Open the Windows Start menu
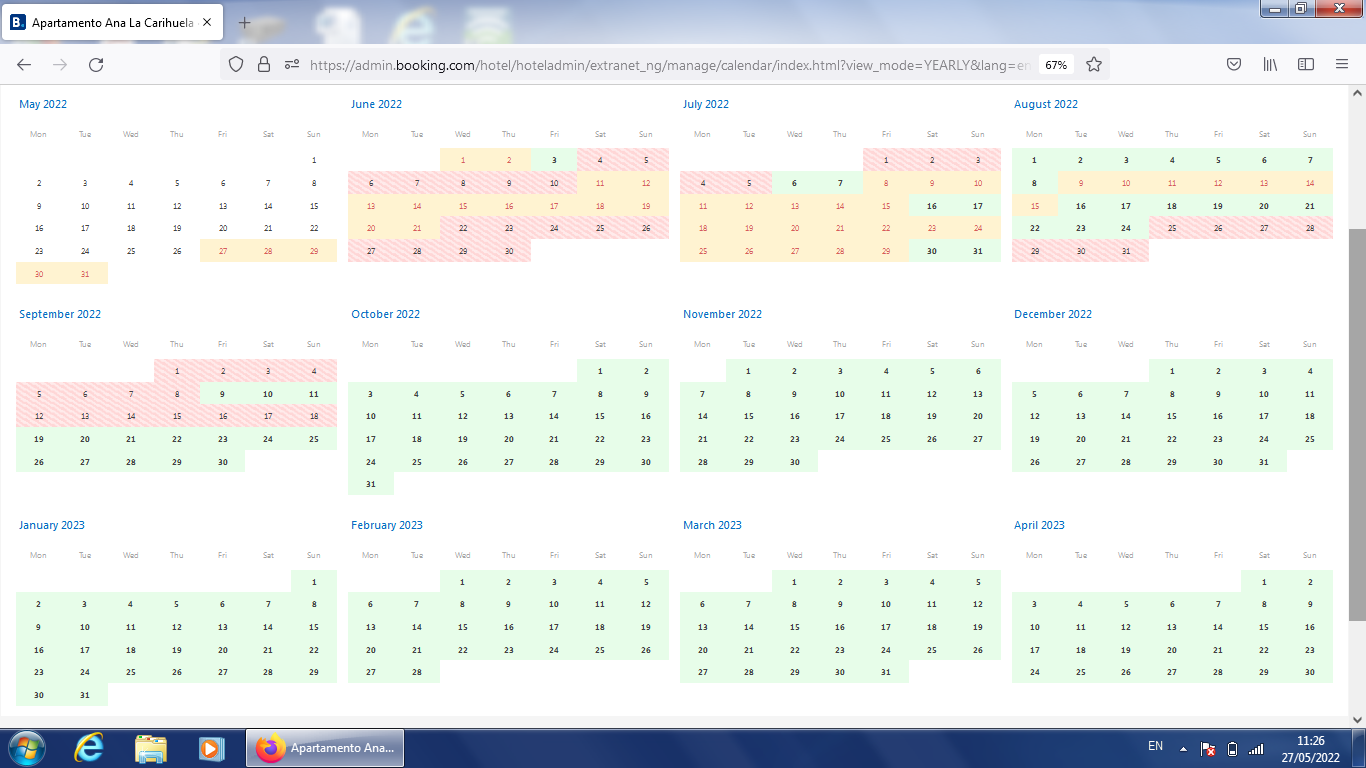Screen dimensions: 1366x768 click(x=25, y=748)
